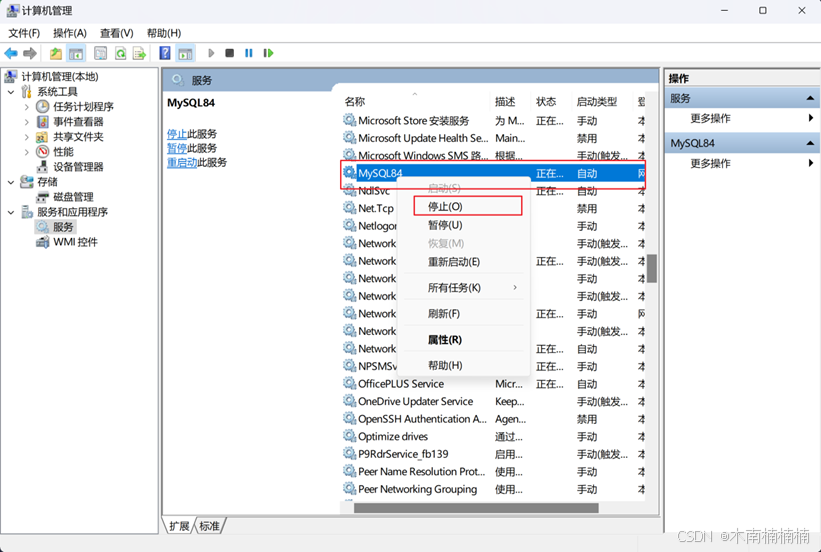Click the vertical scrollbar thumb in services list

click(x=652, y=268)
